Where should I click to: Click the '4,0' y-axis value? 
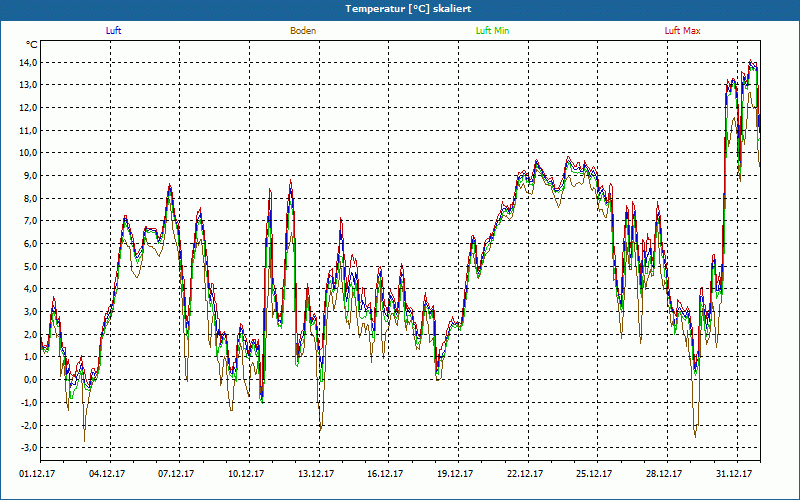(30, 289)
